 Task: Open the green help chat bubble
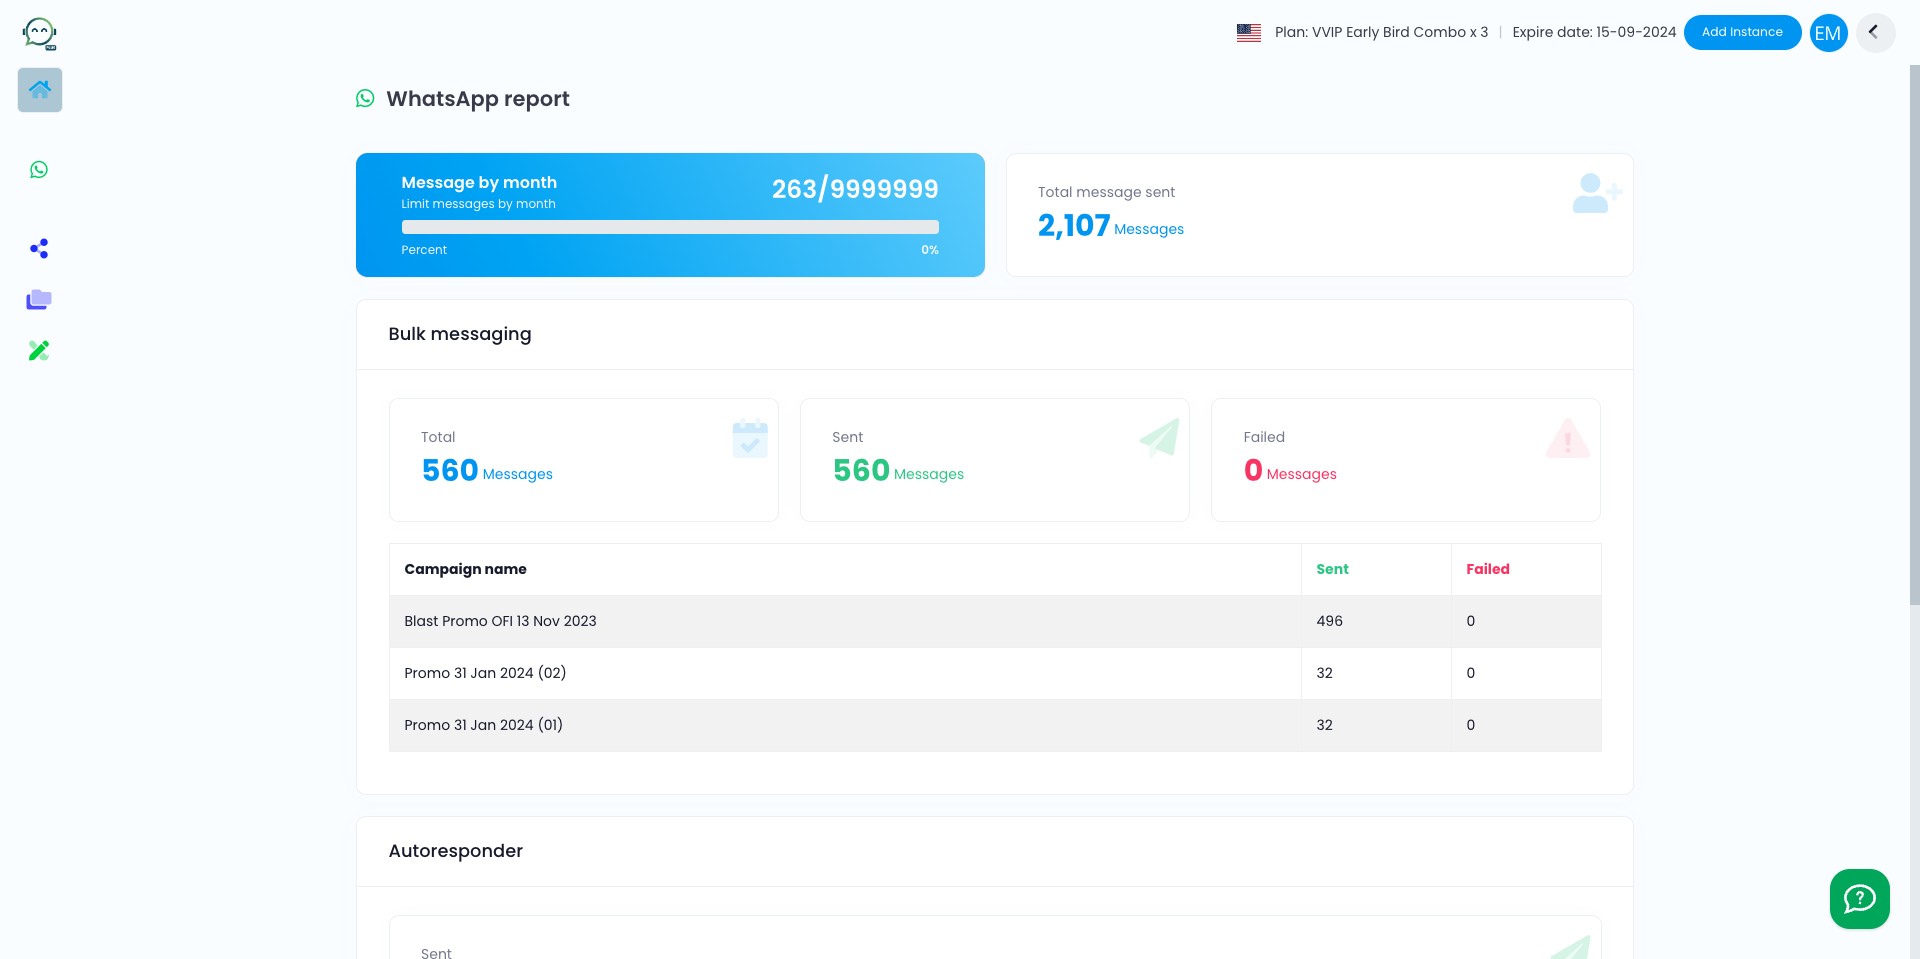pyautogui.click(x=1860, y=899)
